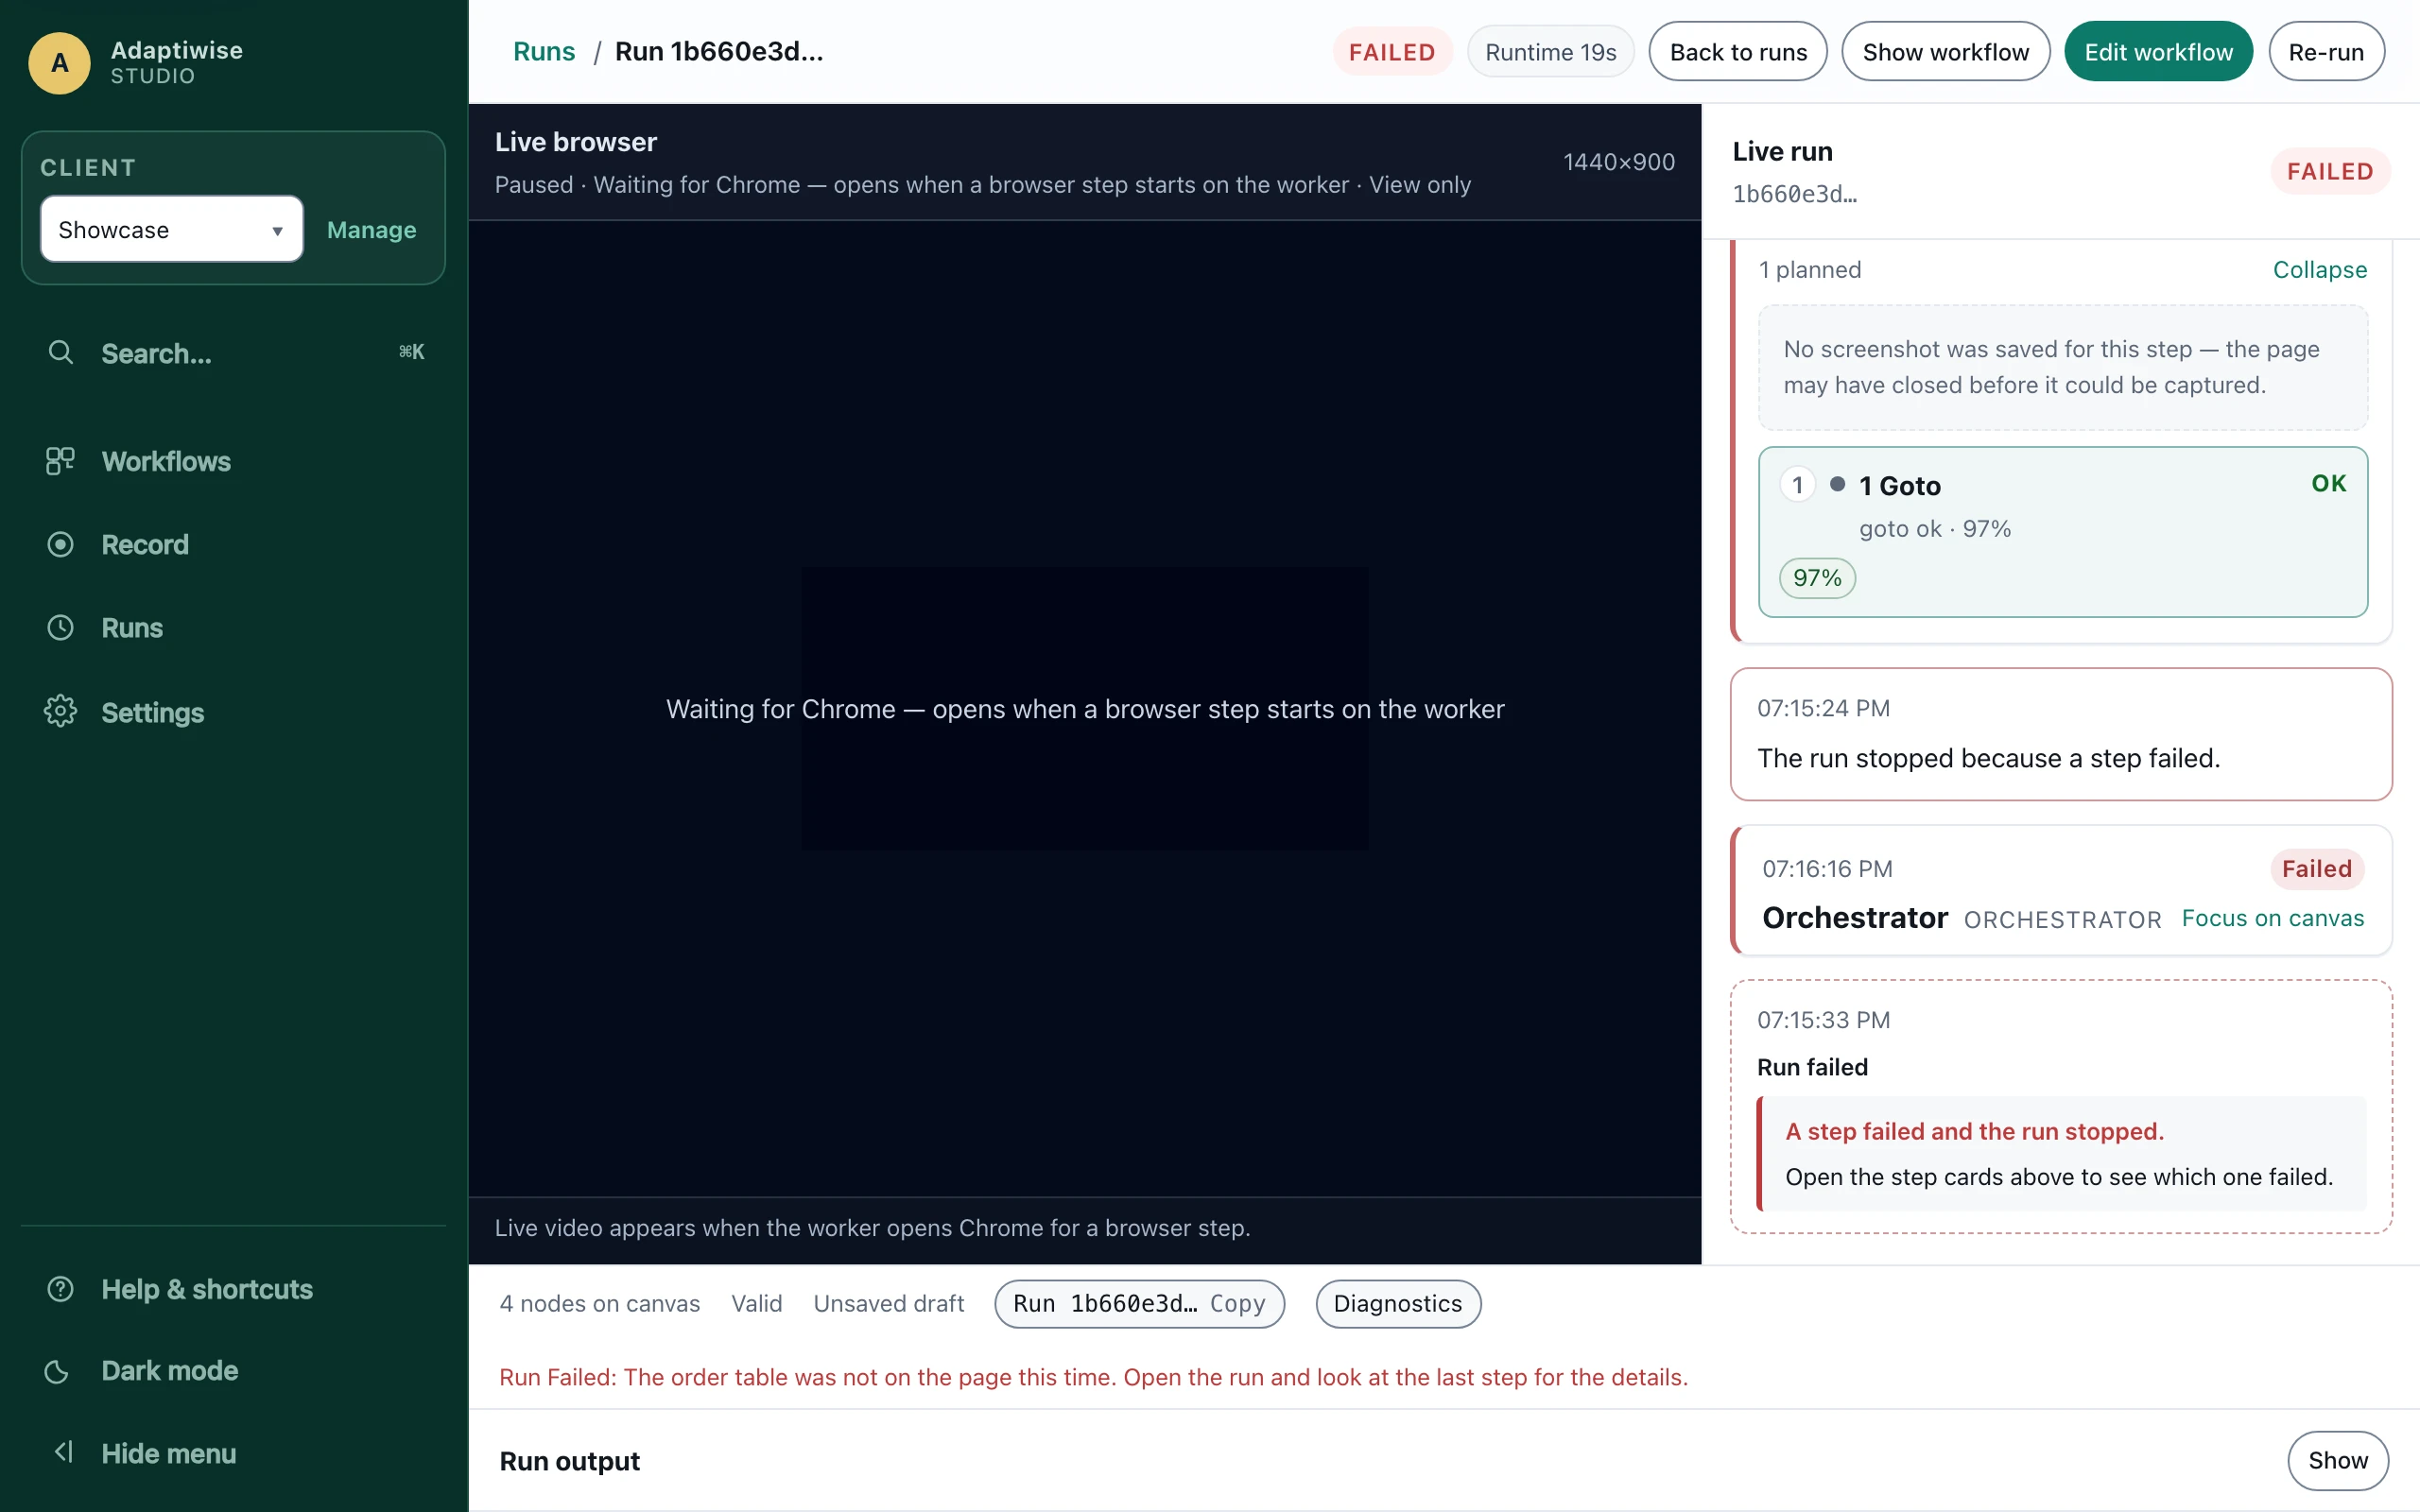Click the 'Valid' status text
Screen dimensions: 2420x1512
click(756, 1303)
